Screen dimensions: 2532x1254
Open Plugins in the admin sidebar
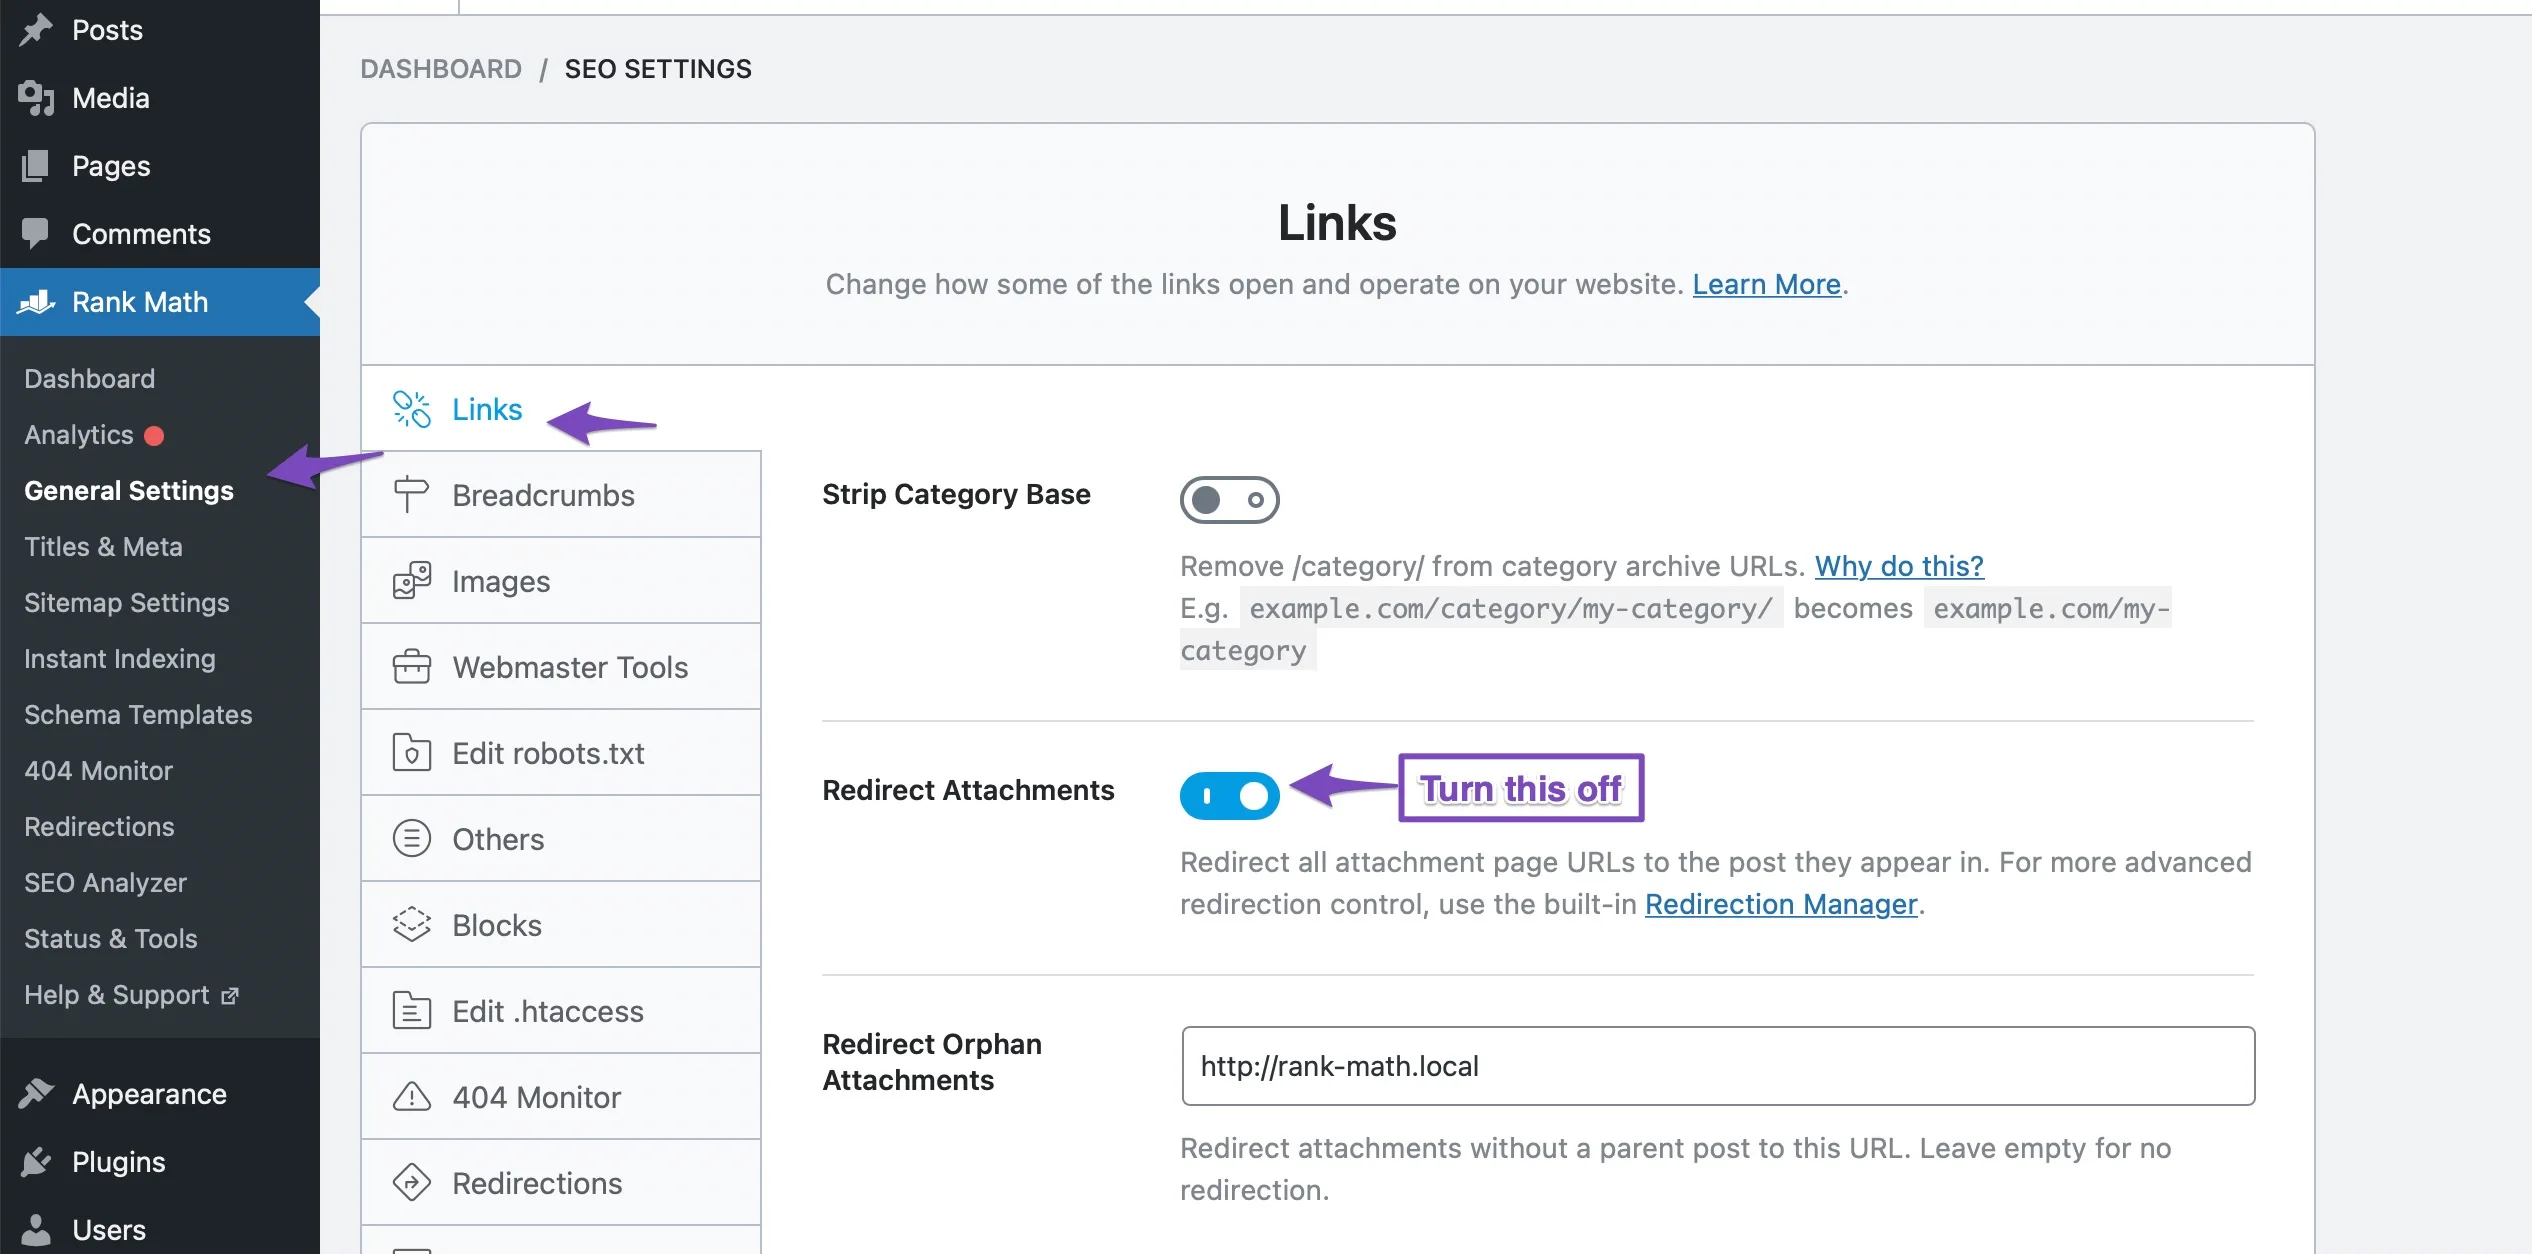[x=160, y=1162]
